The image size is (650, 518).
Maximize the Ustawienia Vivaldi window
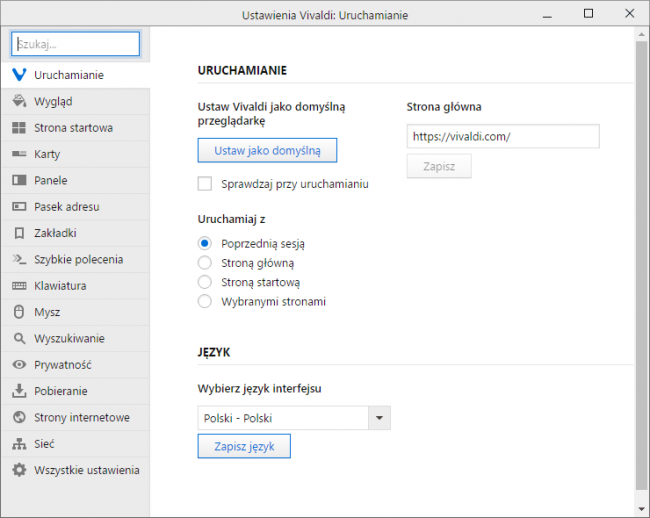click(x=588, y=14)
